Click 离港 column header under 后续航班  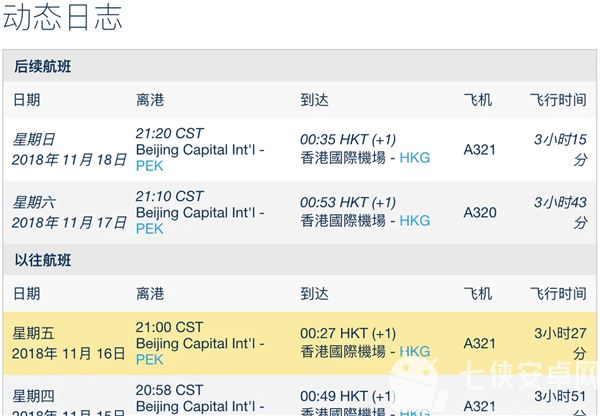point(150,100)
